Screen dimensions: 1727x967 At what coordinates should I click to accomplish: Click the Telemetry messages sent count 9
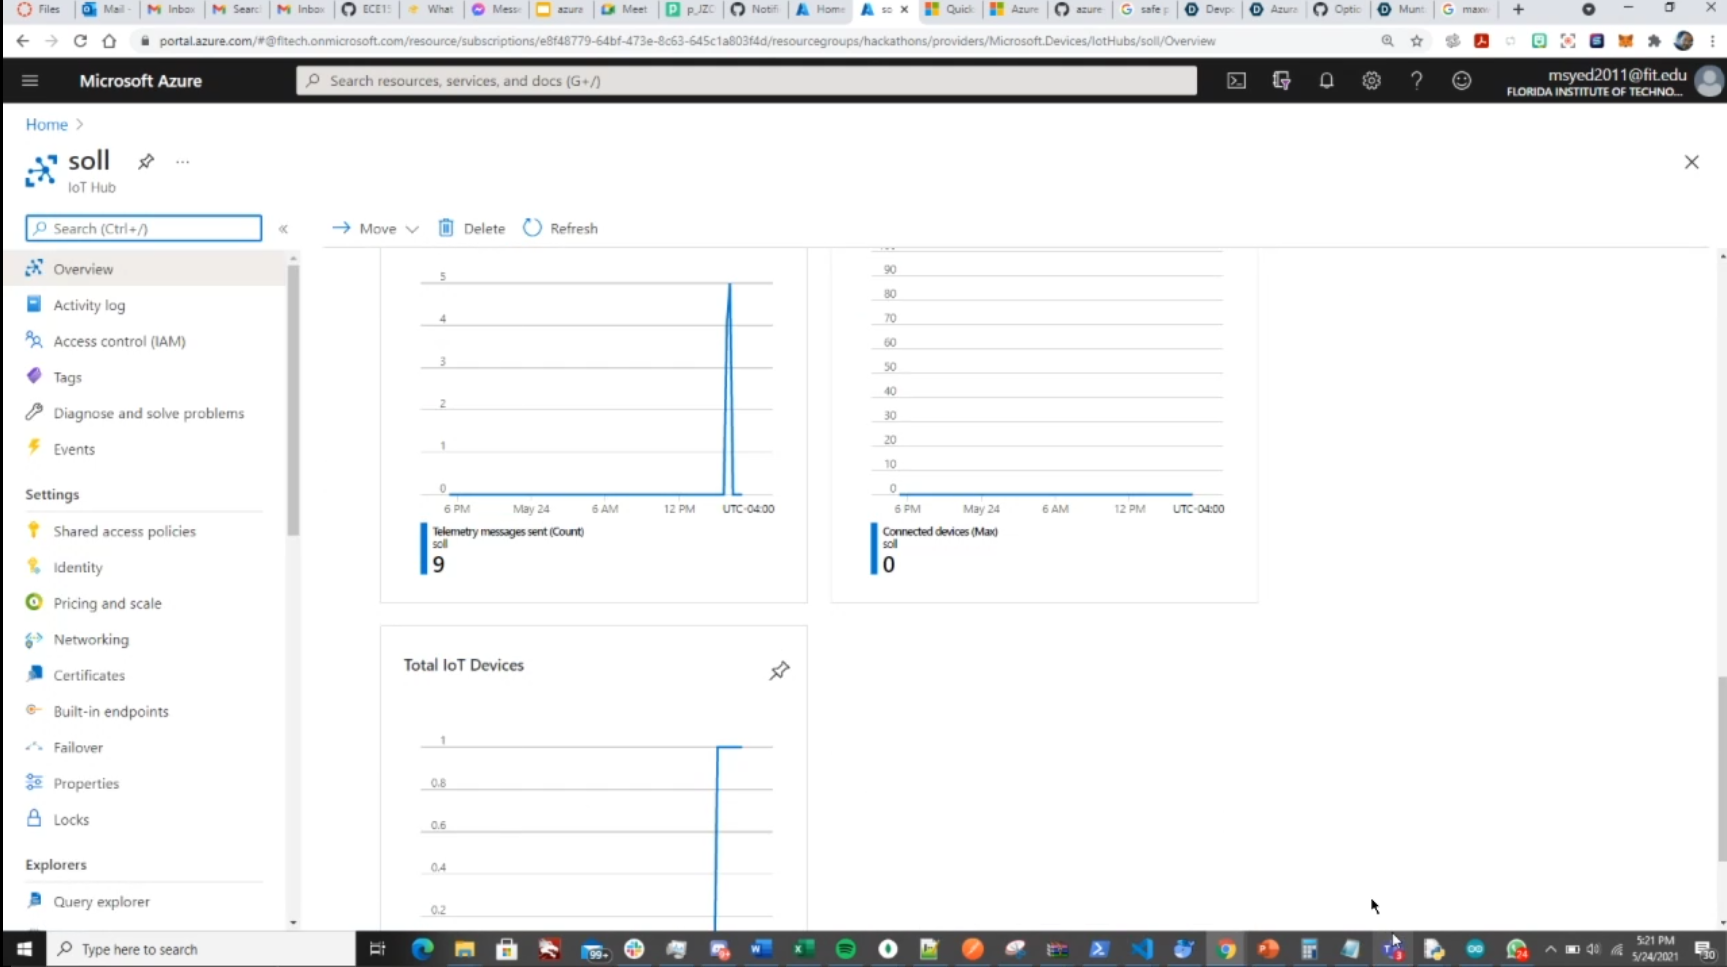click(438, 564)
